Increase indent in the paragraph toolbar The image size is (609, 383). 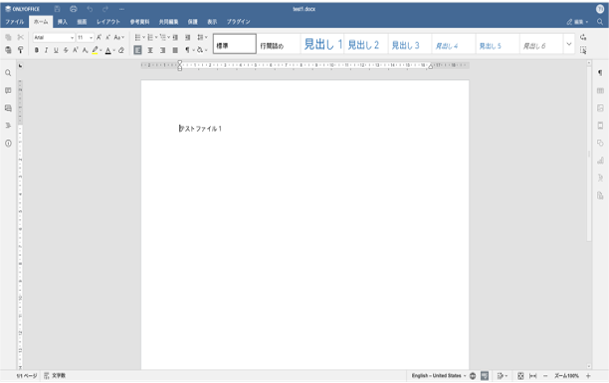[x=188, y=37]
